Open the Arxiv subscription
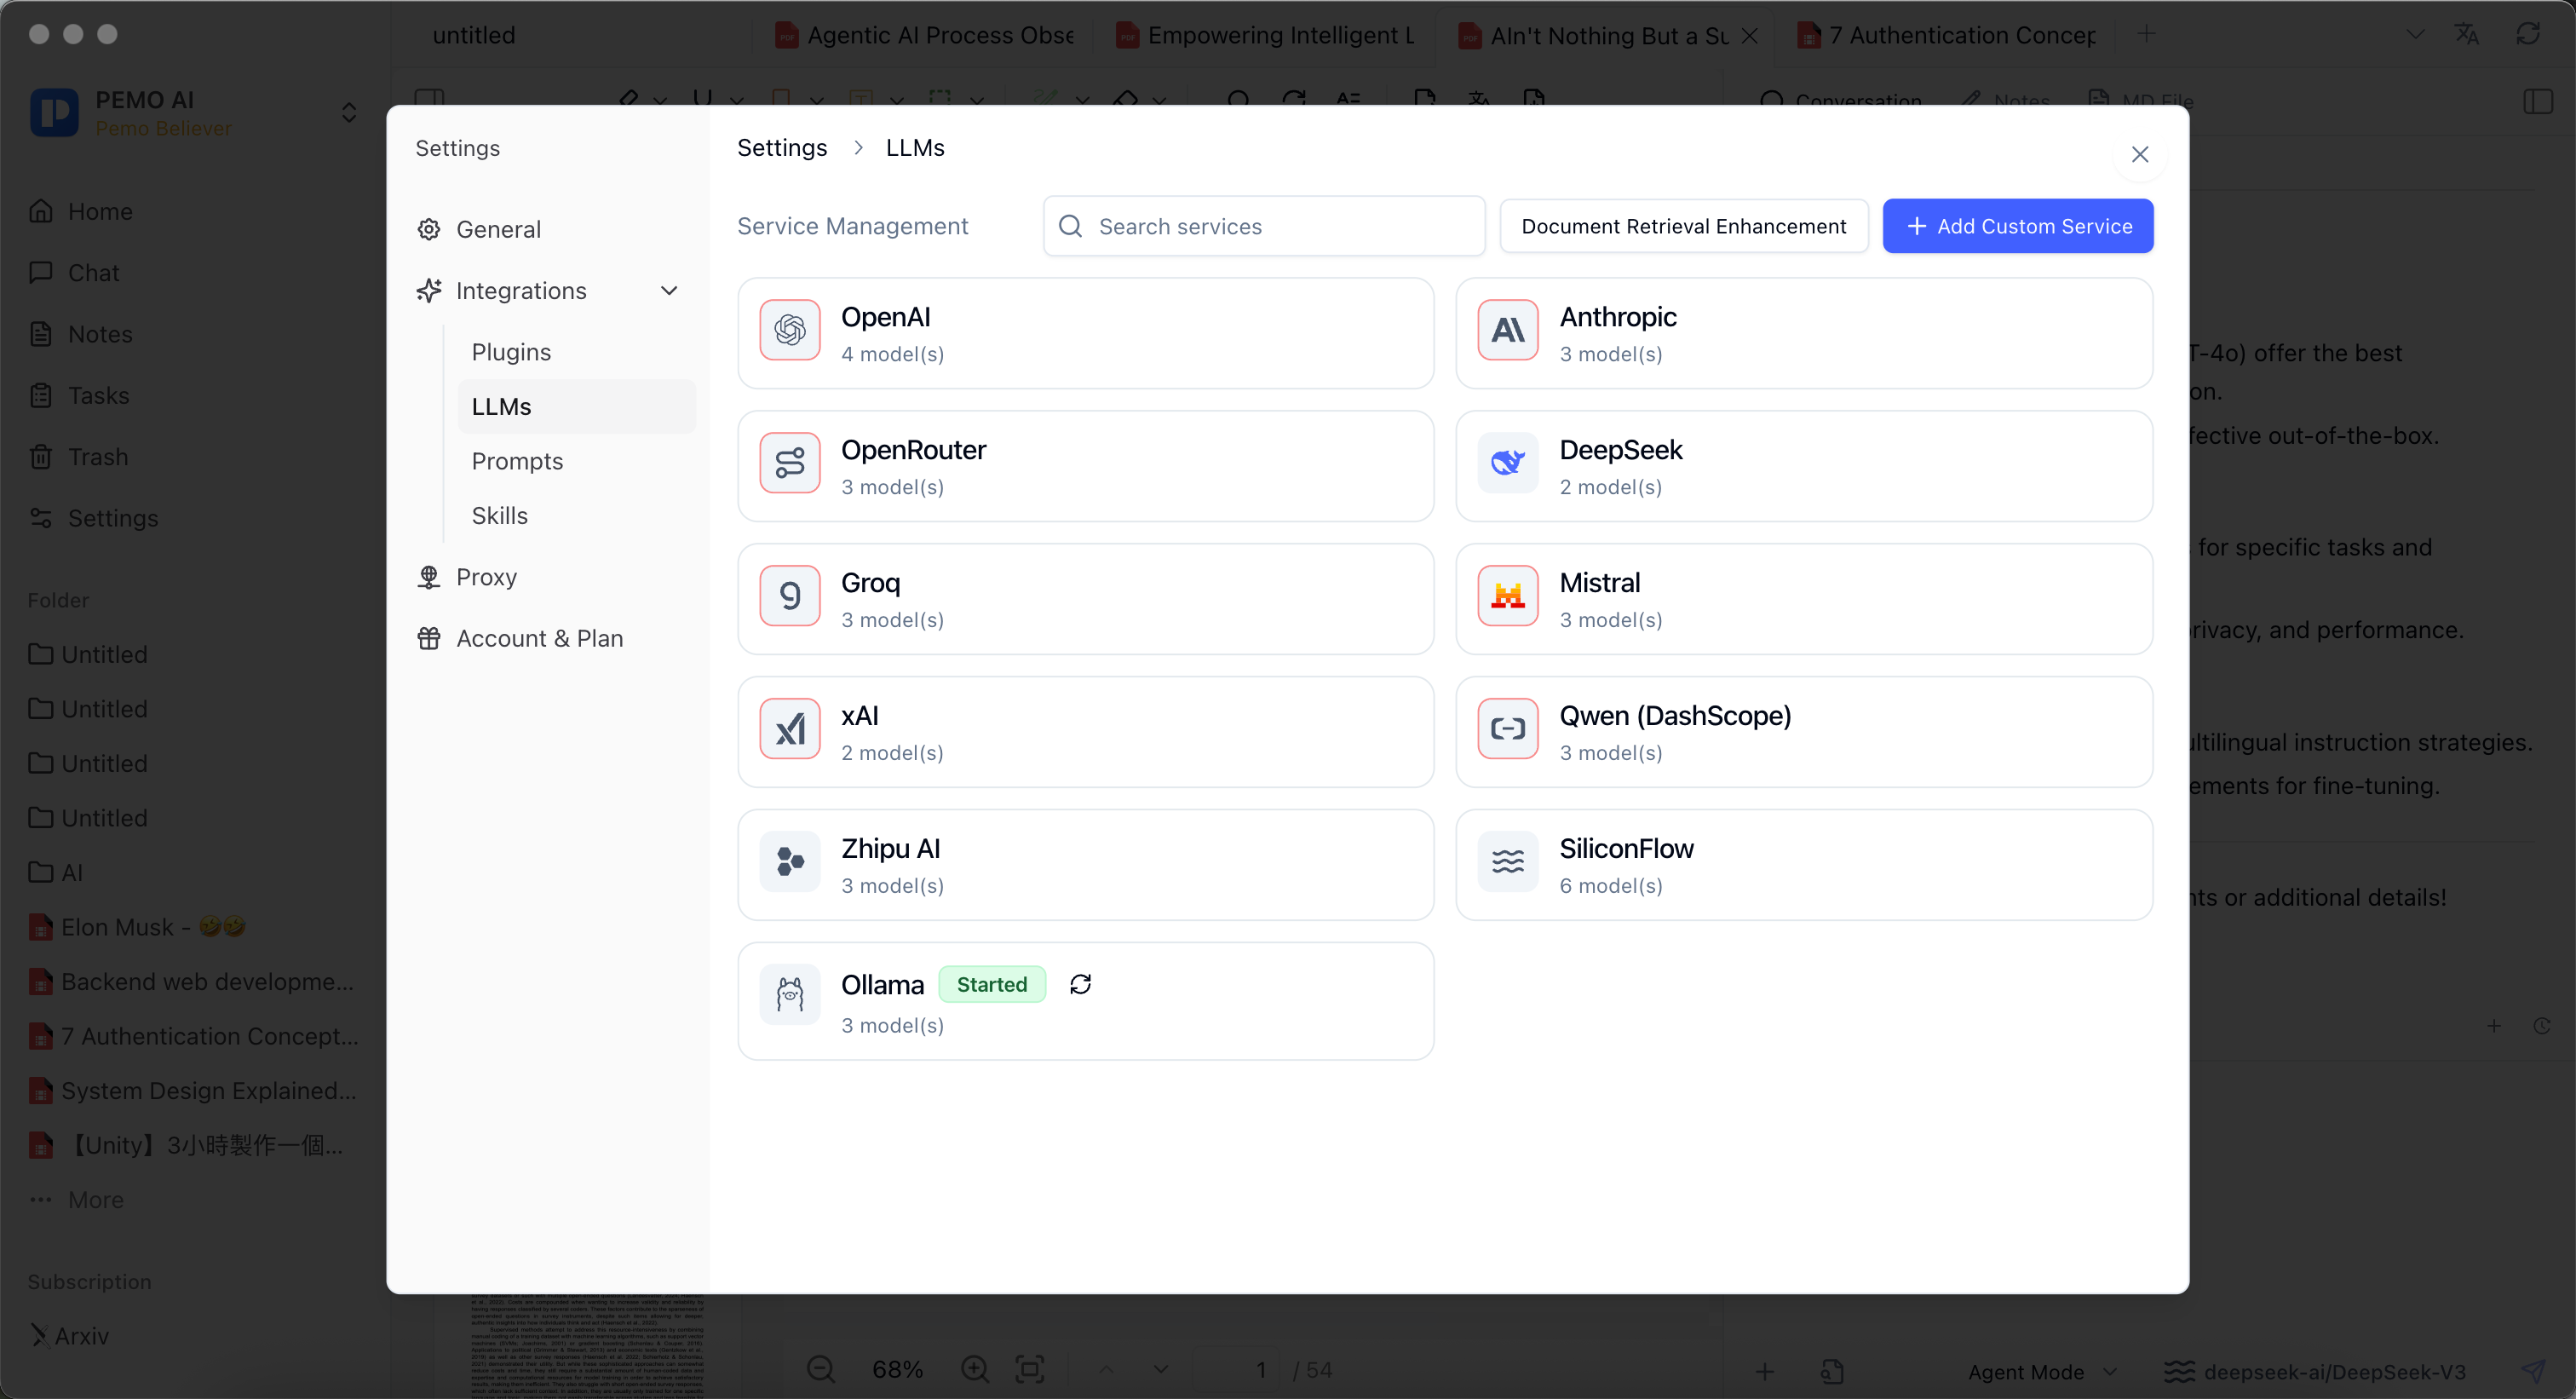Image resolution: width=2576 pixels, height=1399 pixels. pyautogui.click(x=68, y=1337)
